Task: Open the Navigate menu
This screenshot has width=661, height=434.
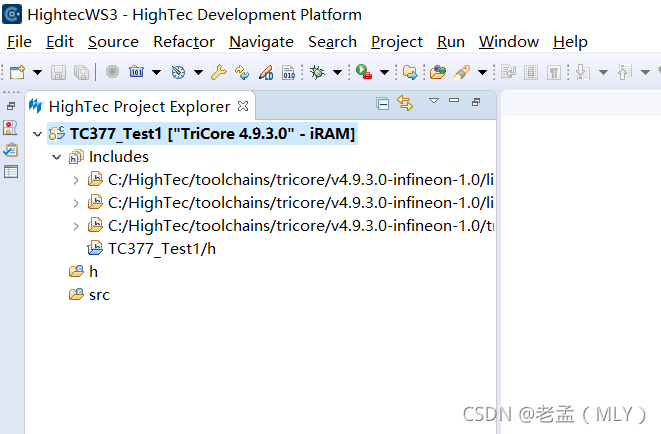Action: coord(261,42)
